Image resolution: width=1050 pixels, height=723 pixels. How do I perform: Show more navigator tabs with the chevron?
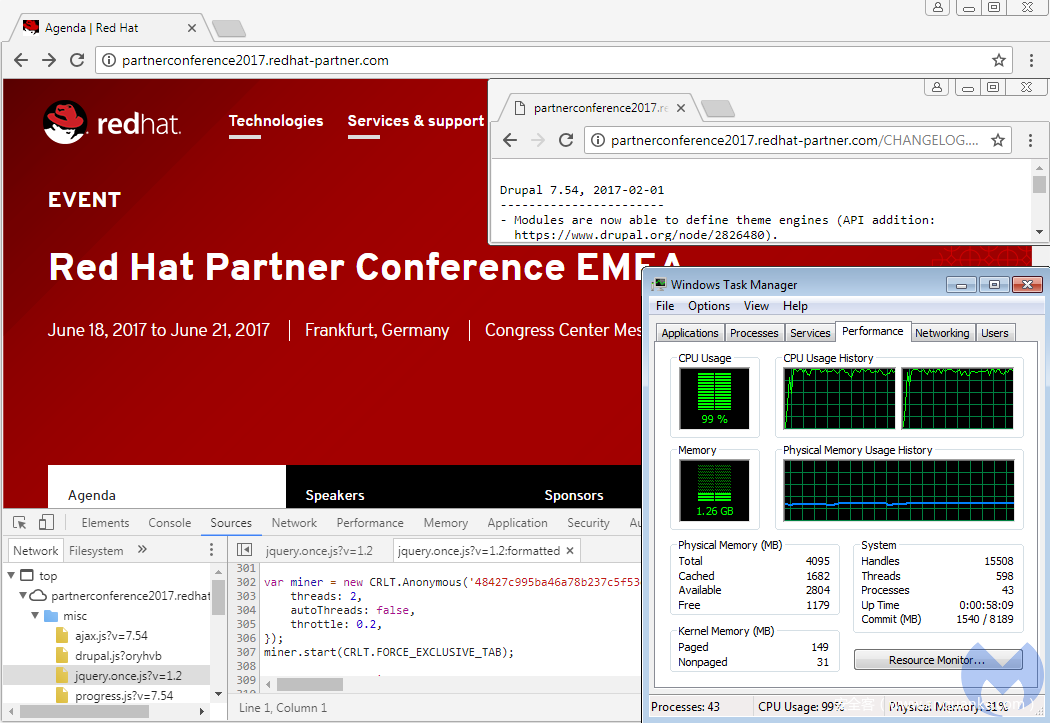pos(142,550)
